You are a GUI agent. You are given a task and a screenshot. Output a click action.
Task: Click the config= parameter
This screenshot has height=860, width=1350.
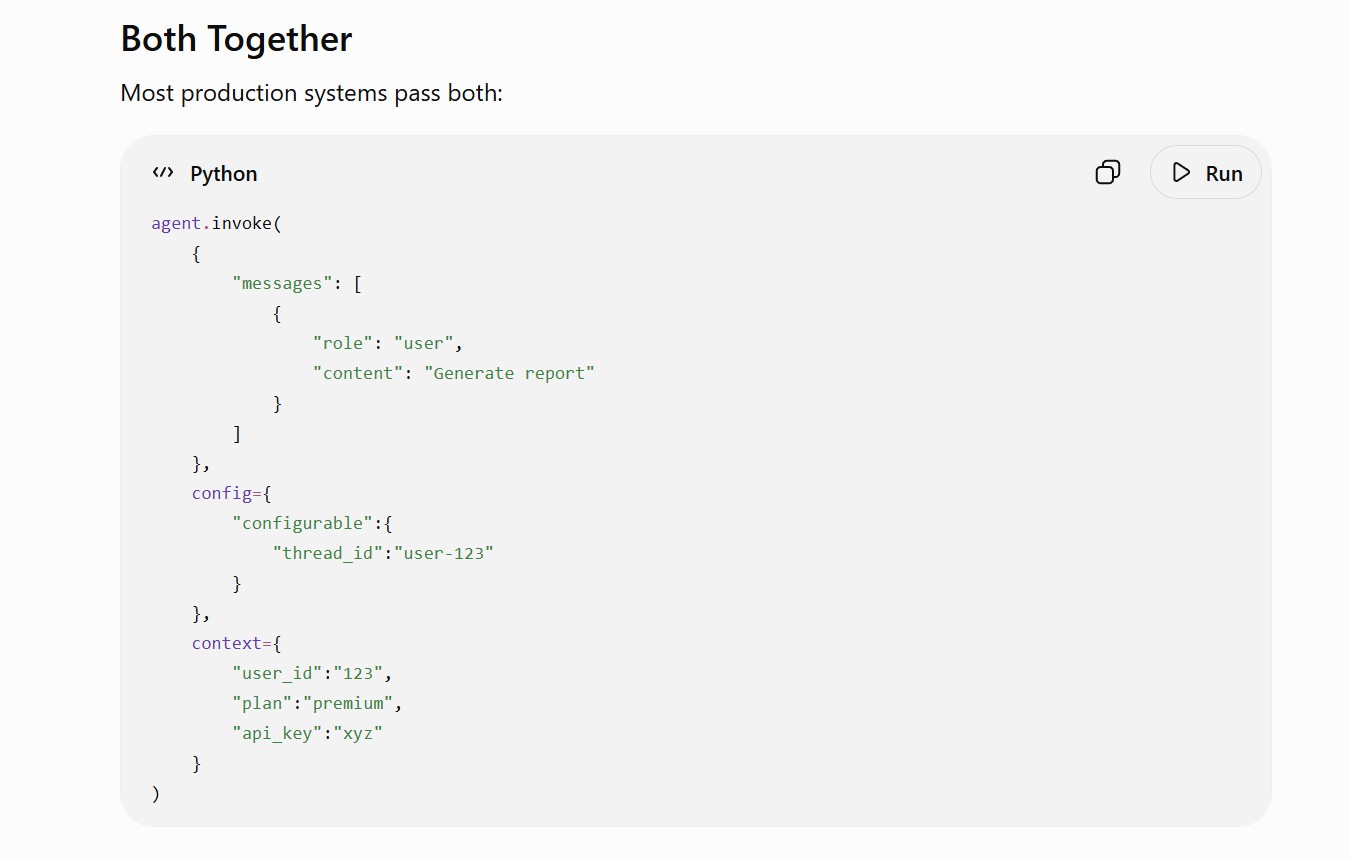(228, 493)
